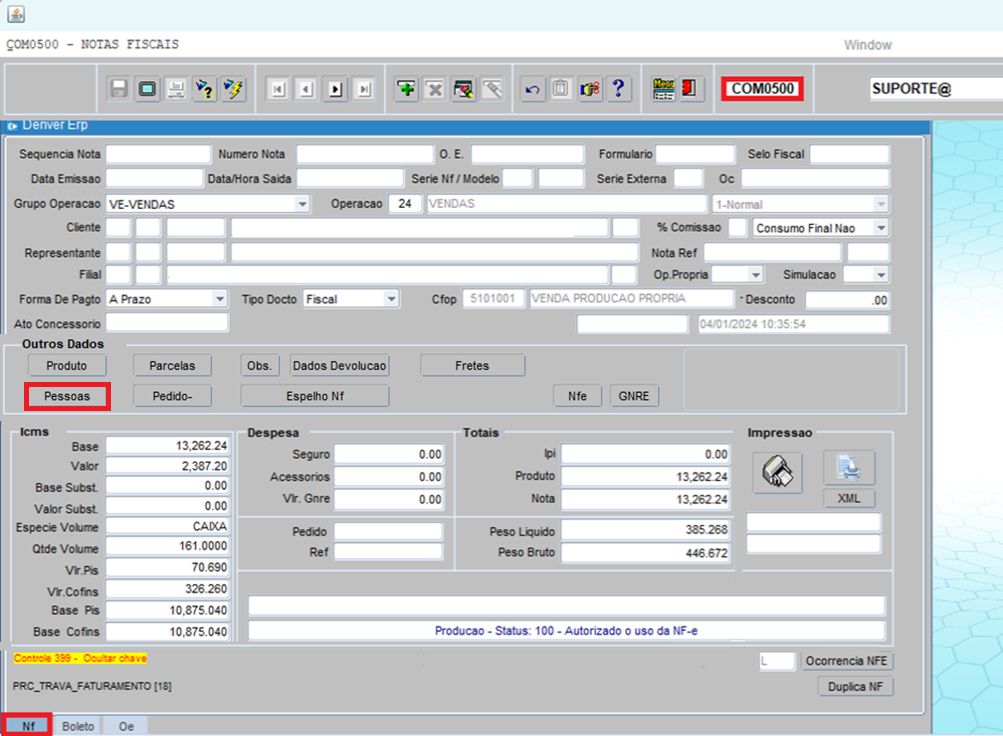Image resolution: width=1003 pixels, height=736 pixels.
Task: Click the Save diskette icon
Action: pyautogui.click(x=119, y=90)
